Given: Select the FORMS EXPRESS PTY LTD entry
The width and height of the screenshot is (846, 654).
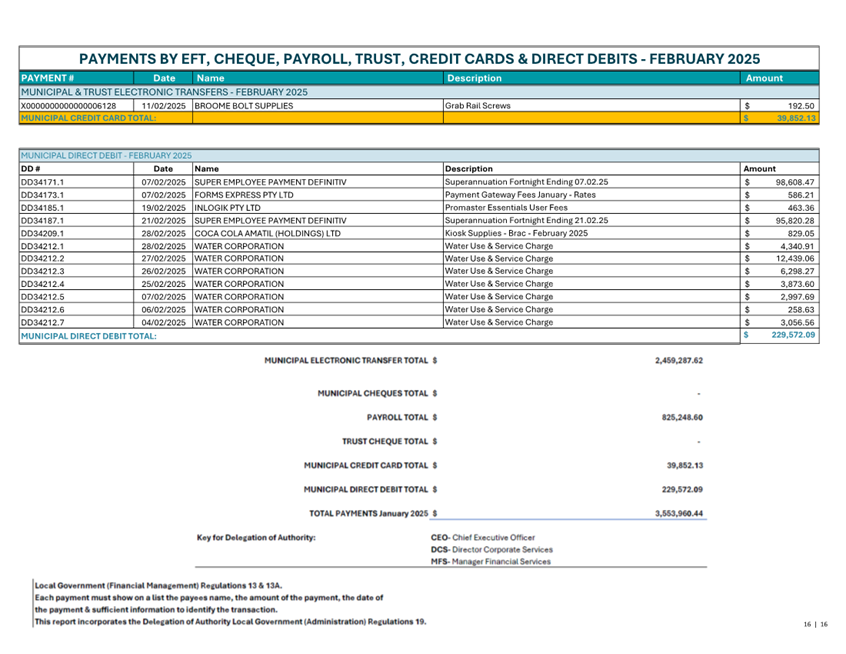Looking at the screenshot, I should (244, 195).
